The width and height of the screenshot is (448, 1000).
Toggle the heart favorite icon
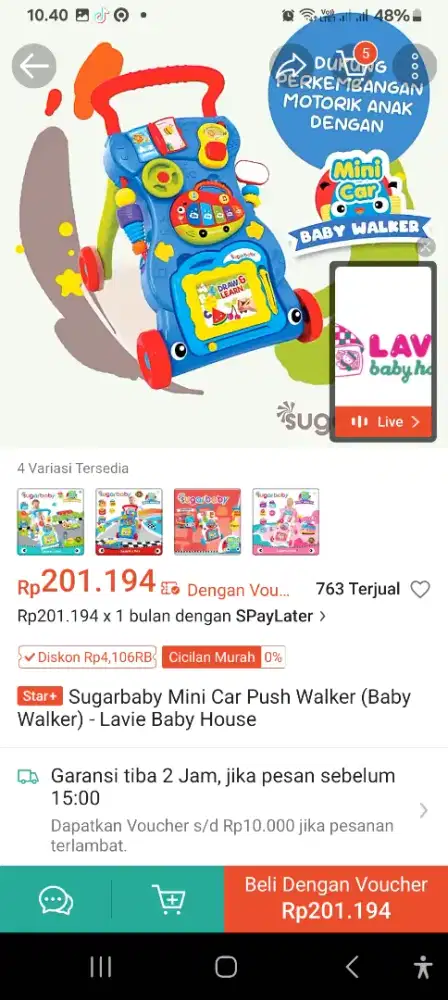(420, 589)
